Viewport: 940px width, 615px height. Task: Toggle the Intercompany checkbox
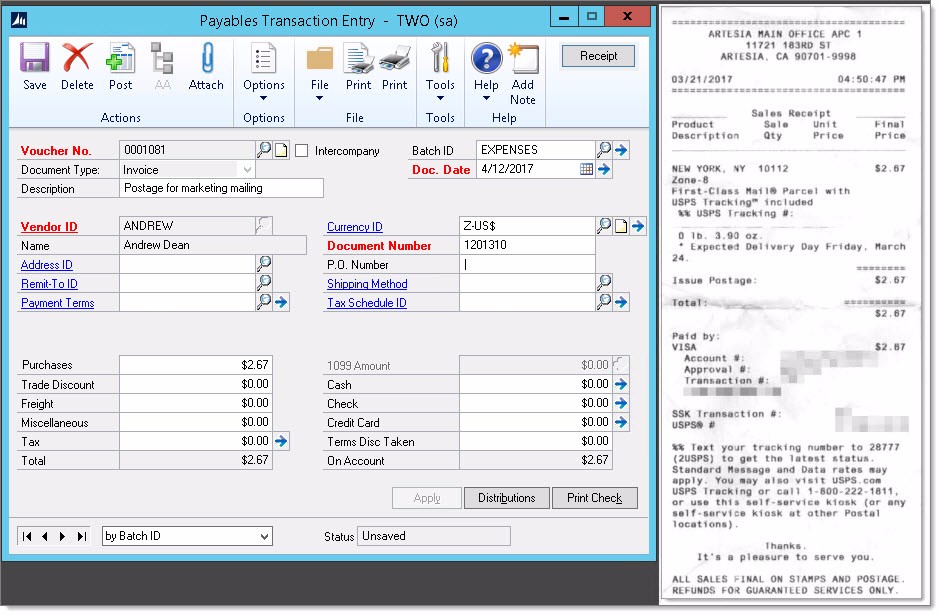302,151
